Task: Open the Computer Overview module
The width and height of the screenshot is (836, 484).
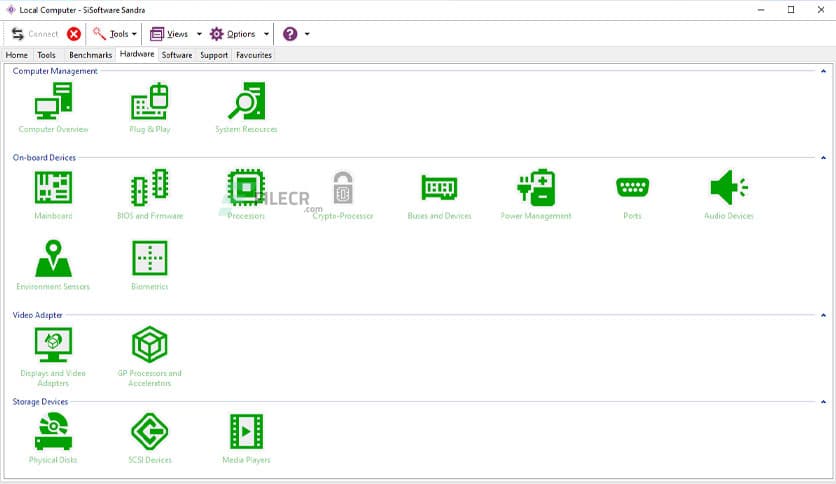Action: pyautogui.click(x=53, y=107)
